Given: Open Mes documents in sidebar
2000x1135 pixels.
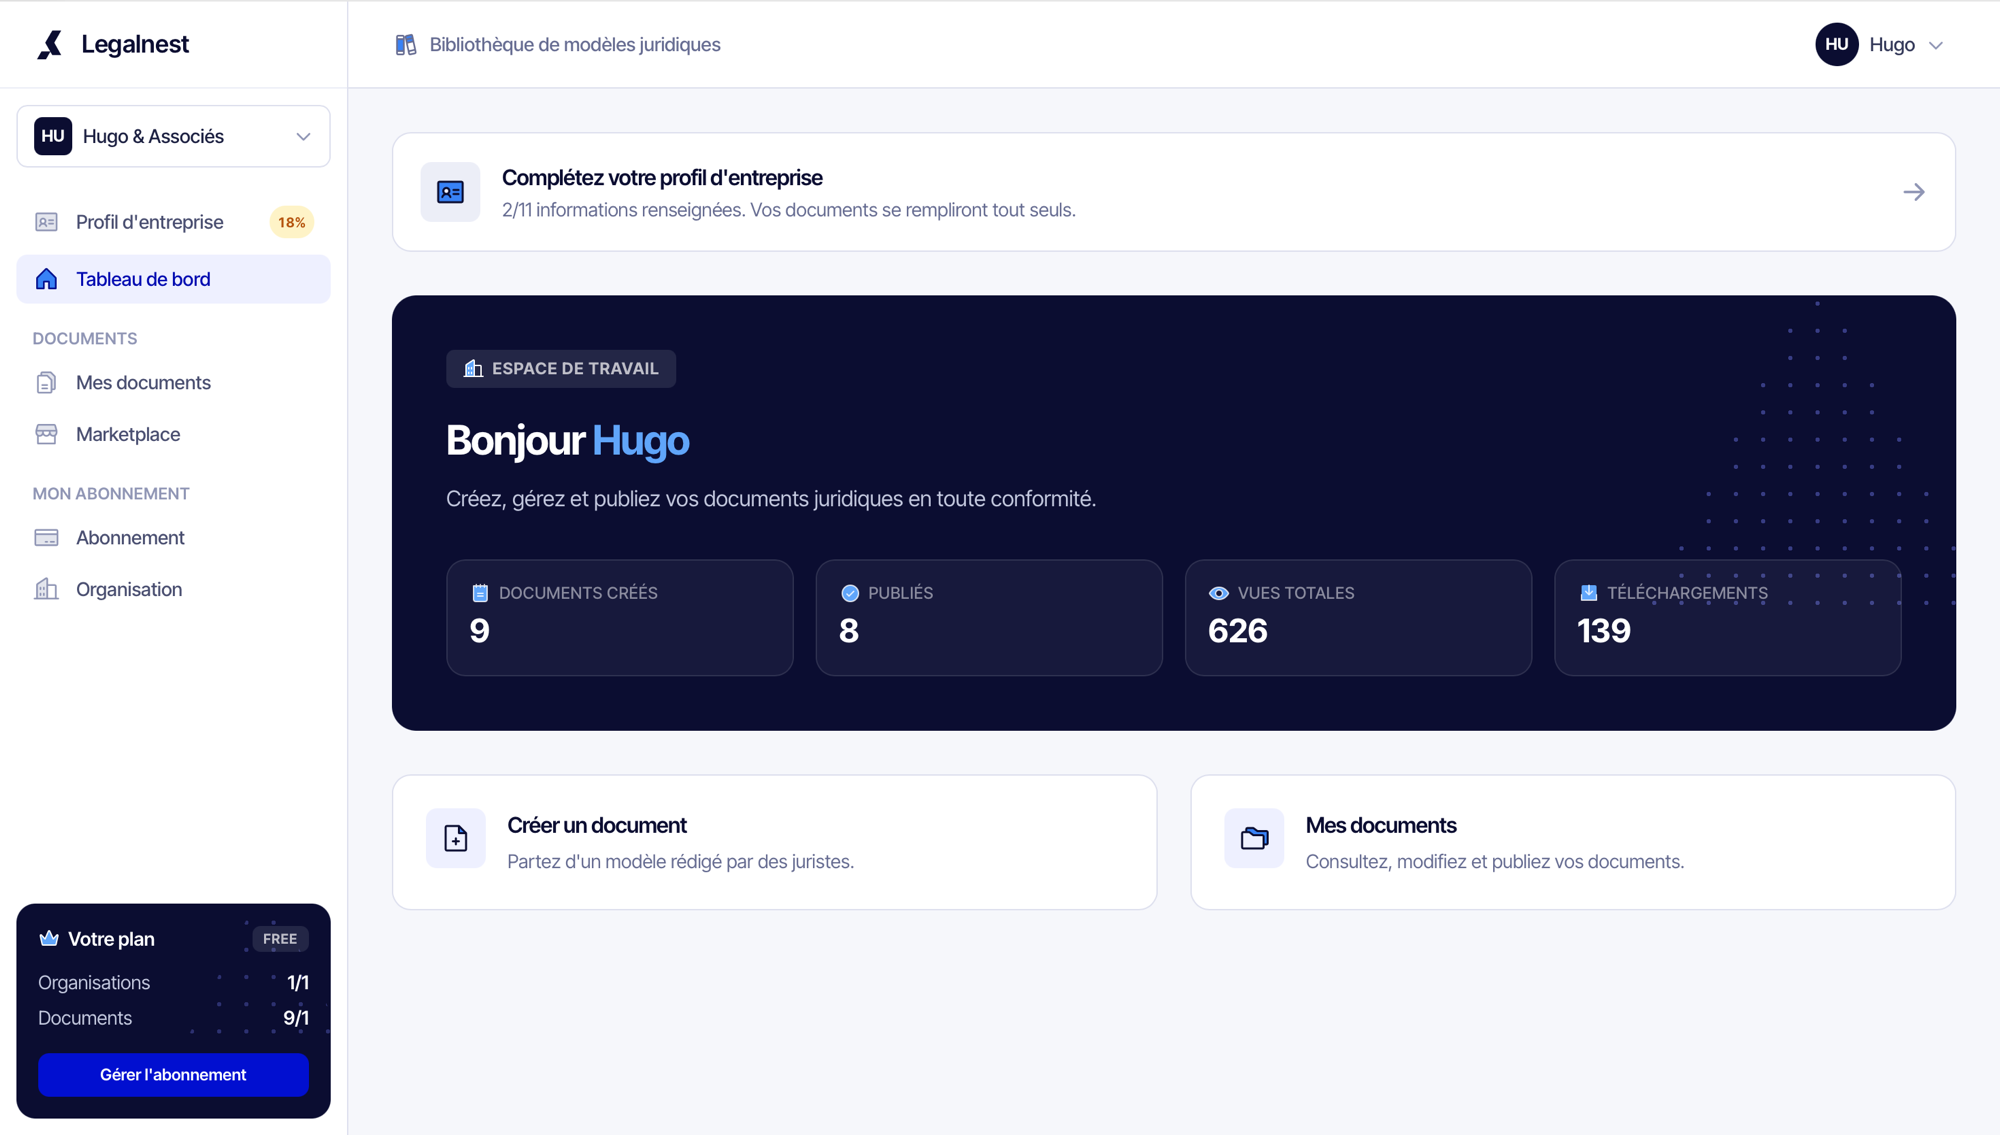Looking at the screenshot, I should 173,383.
